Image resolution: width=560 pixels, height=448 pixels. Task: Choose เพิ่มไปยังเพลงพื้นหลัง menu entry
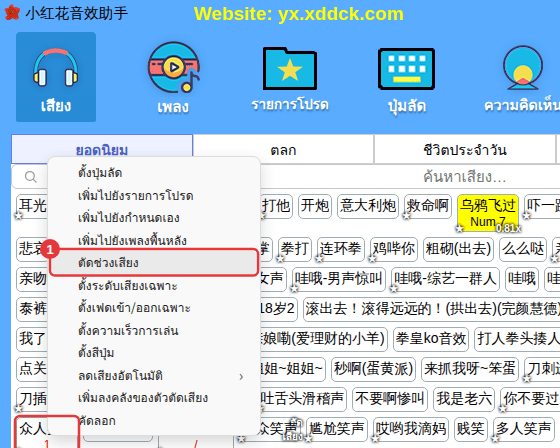pyautogui.click(x=154, y=240)
